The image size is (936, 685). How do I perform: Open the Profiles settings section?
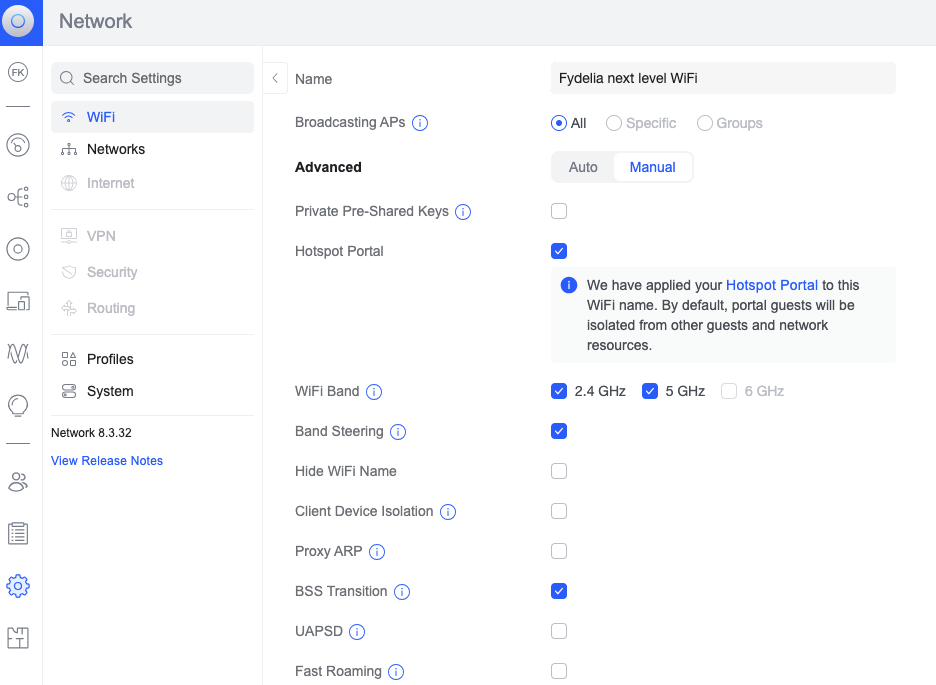point(152,359)
